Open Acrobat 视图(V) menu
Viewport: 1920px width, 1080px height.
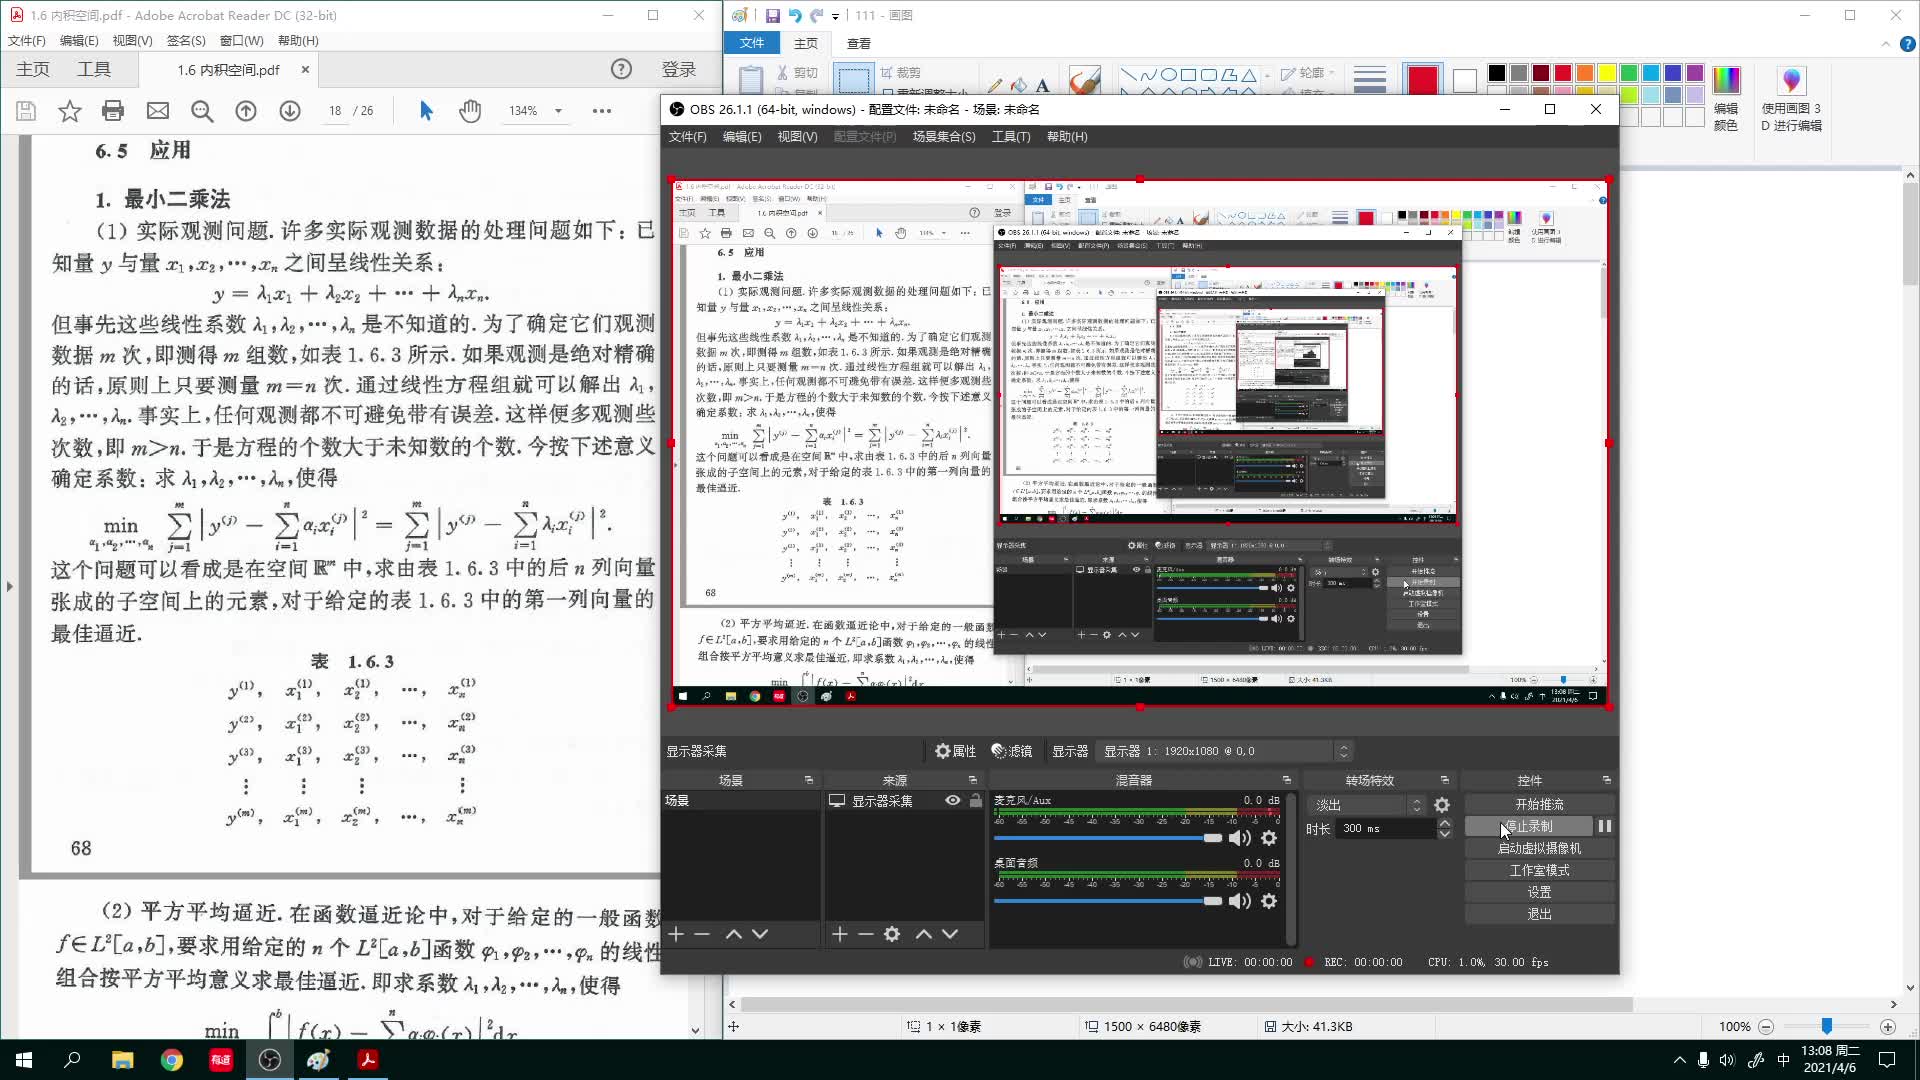tap(132, 41)
